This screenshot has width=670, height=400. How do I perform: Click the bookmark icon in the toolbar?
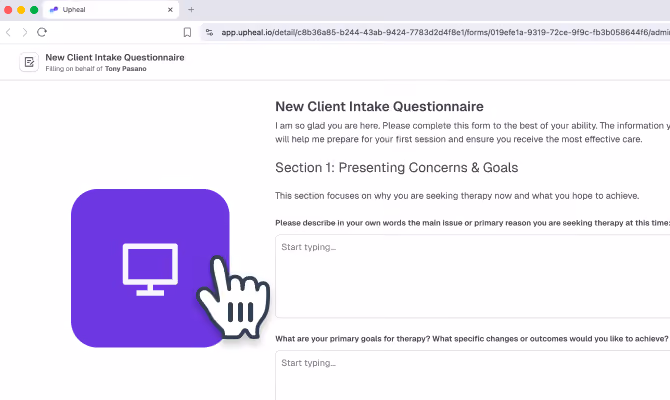tap(187, 32)
